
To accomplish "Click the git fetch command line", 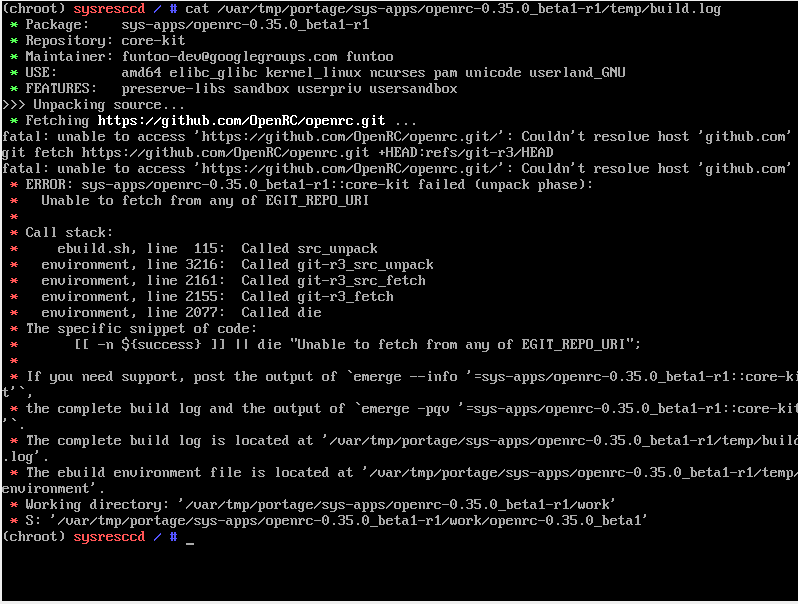I will (x=277, y=152).
